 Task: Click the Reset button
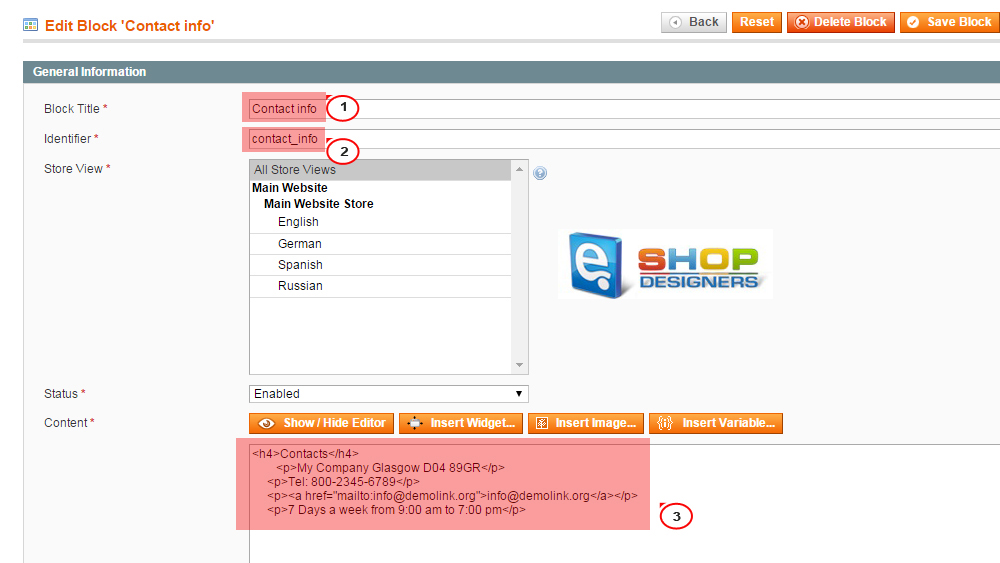757,22
